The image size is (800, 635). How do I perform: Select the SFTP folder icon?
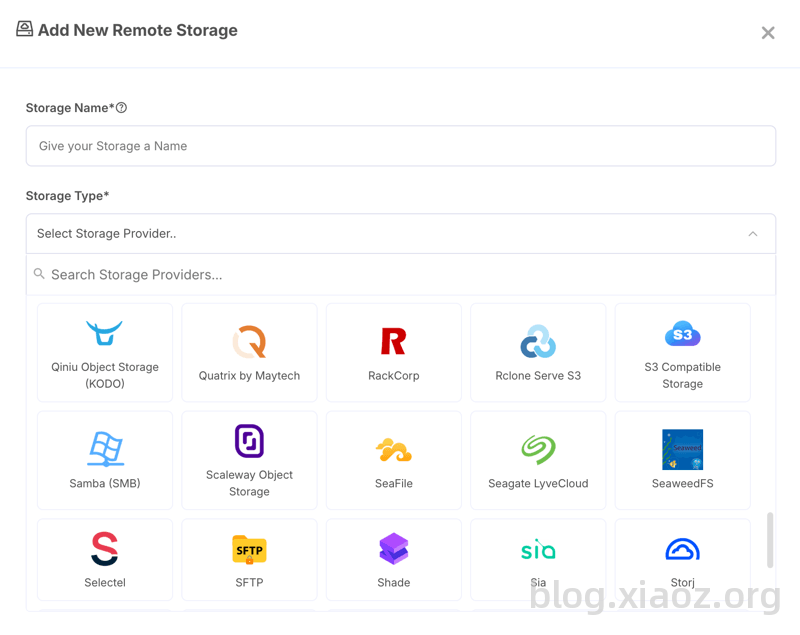(249, 549)
